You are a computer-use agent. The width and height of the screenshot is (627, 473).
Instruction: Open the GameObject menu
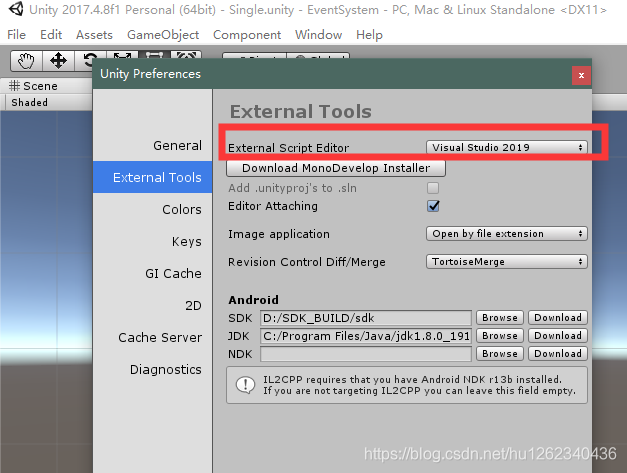(163, 35)
